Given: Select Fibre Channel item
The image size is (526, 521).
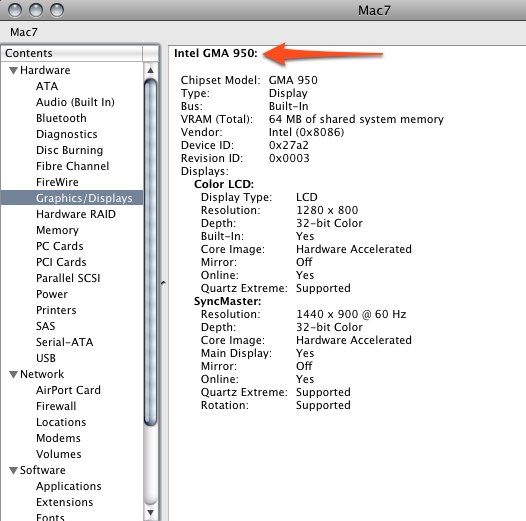Looking at the screenshot, I should pyautogui.click(x=73, y=166).
